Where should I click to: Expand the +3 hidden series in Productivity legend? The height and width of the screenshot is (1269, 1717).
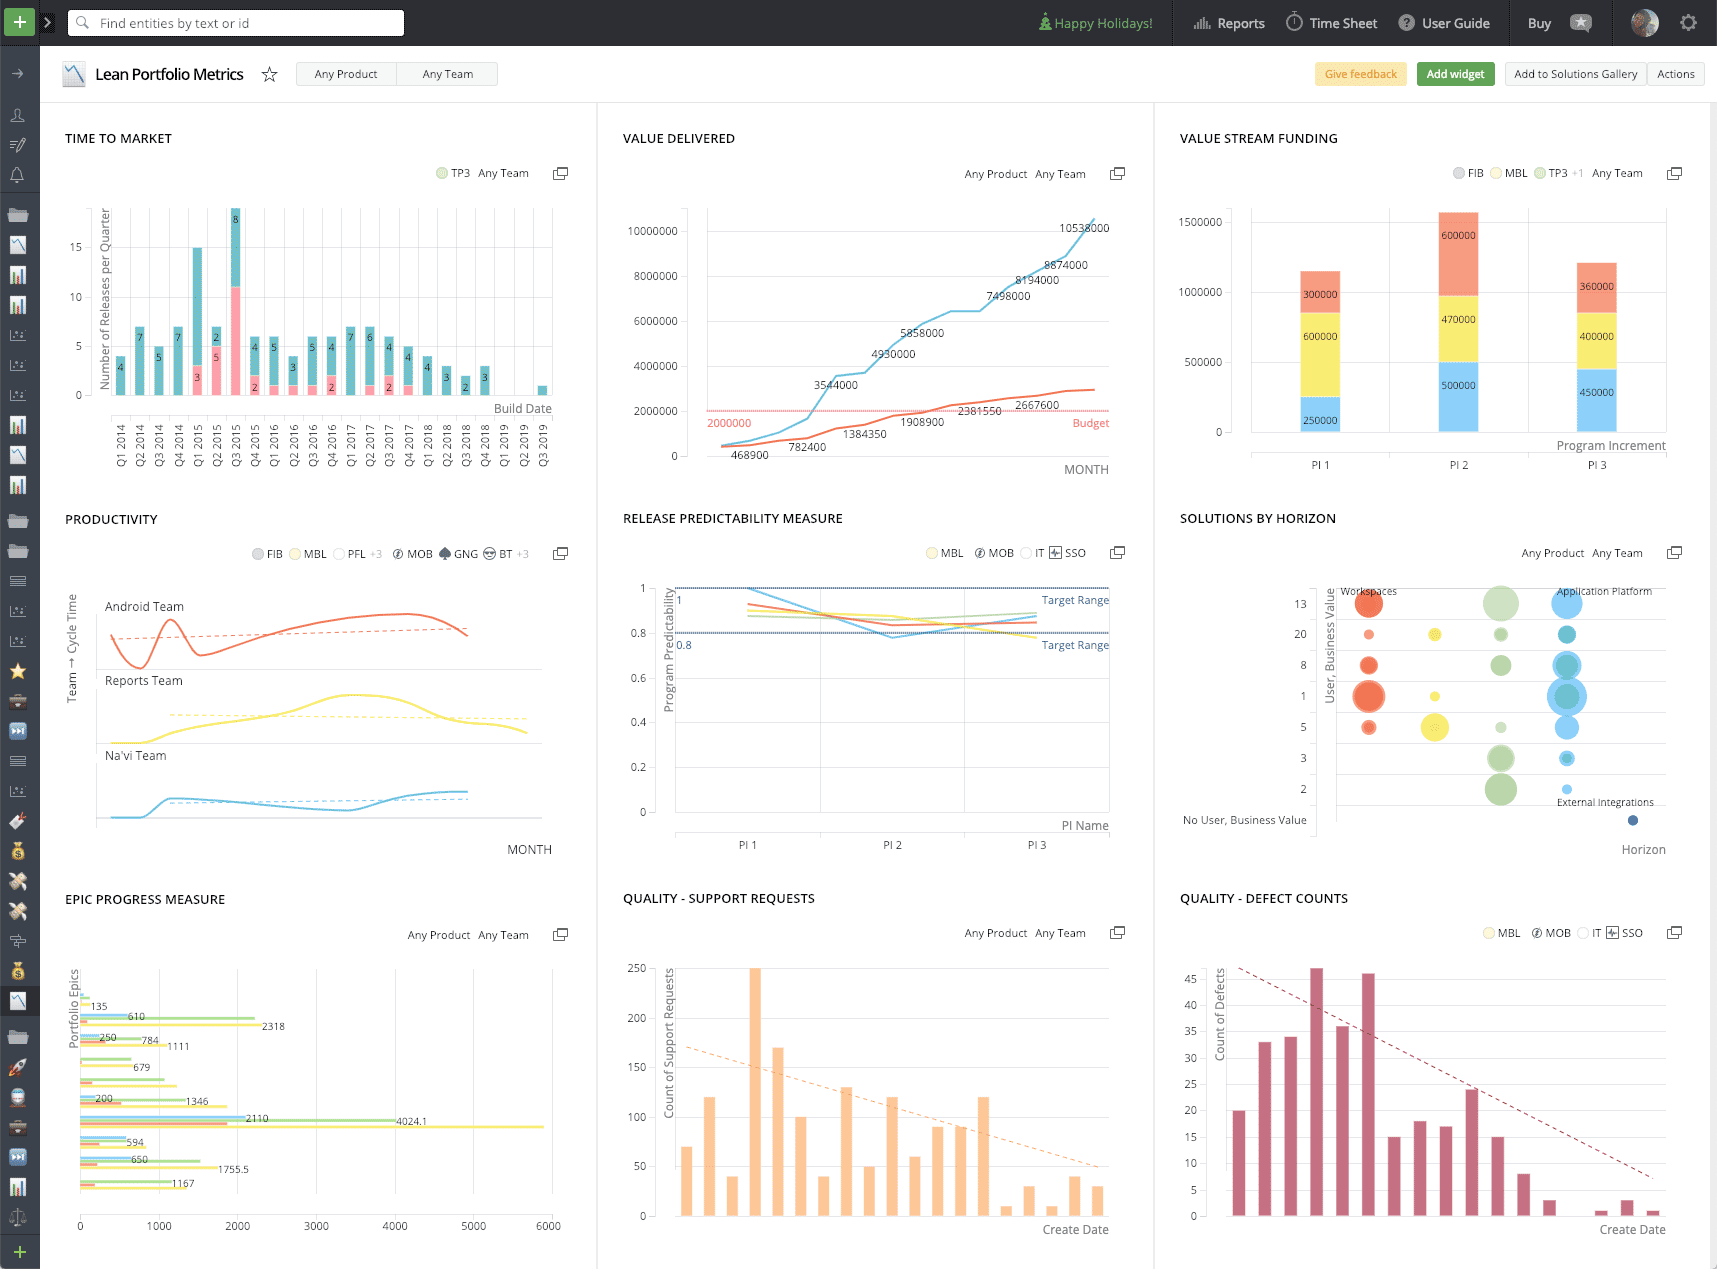(x=377, y=553)
